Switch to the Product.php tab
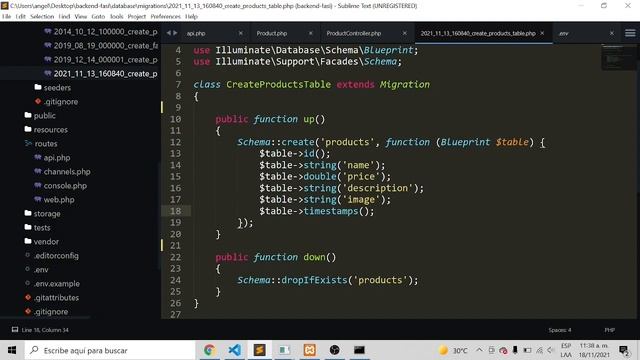The width and height of the screenshot is (640, 360). (x=272, y=33)
